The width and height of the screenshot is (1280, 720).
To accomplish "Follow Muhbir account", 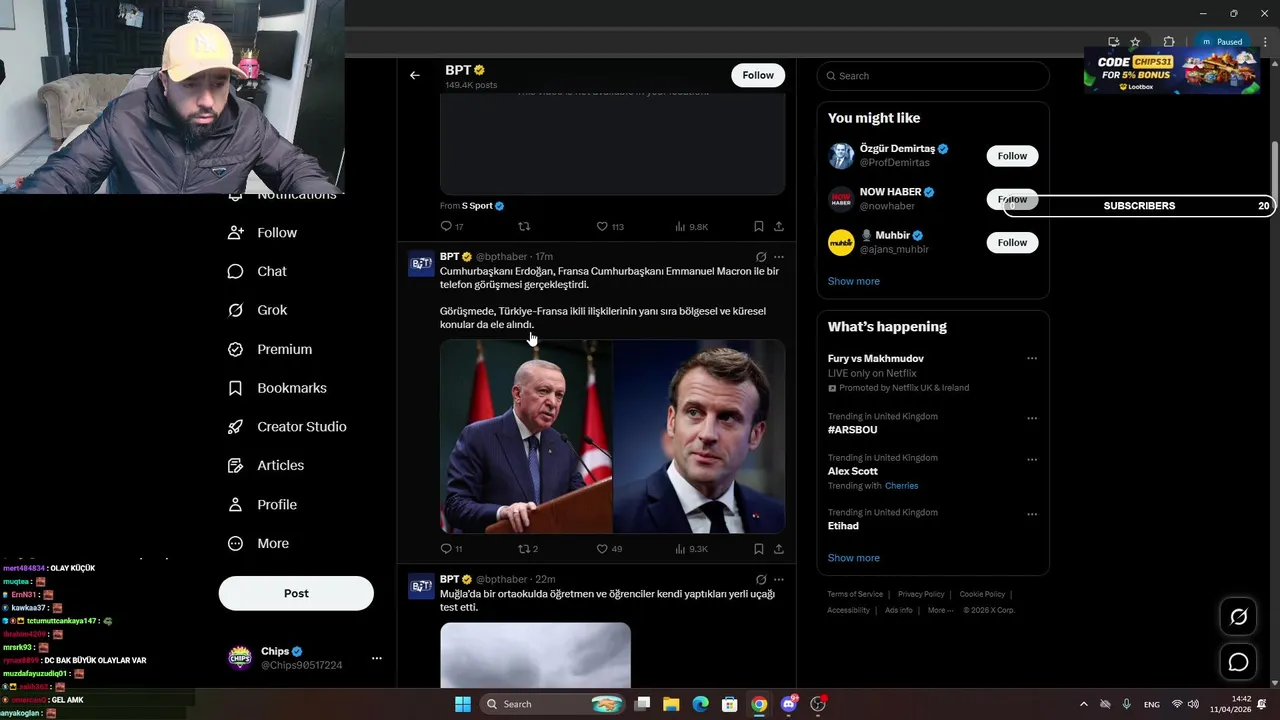I will point(1012,243).
